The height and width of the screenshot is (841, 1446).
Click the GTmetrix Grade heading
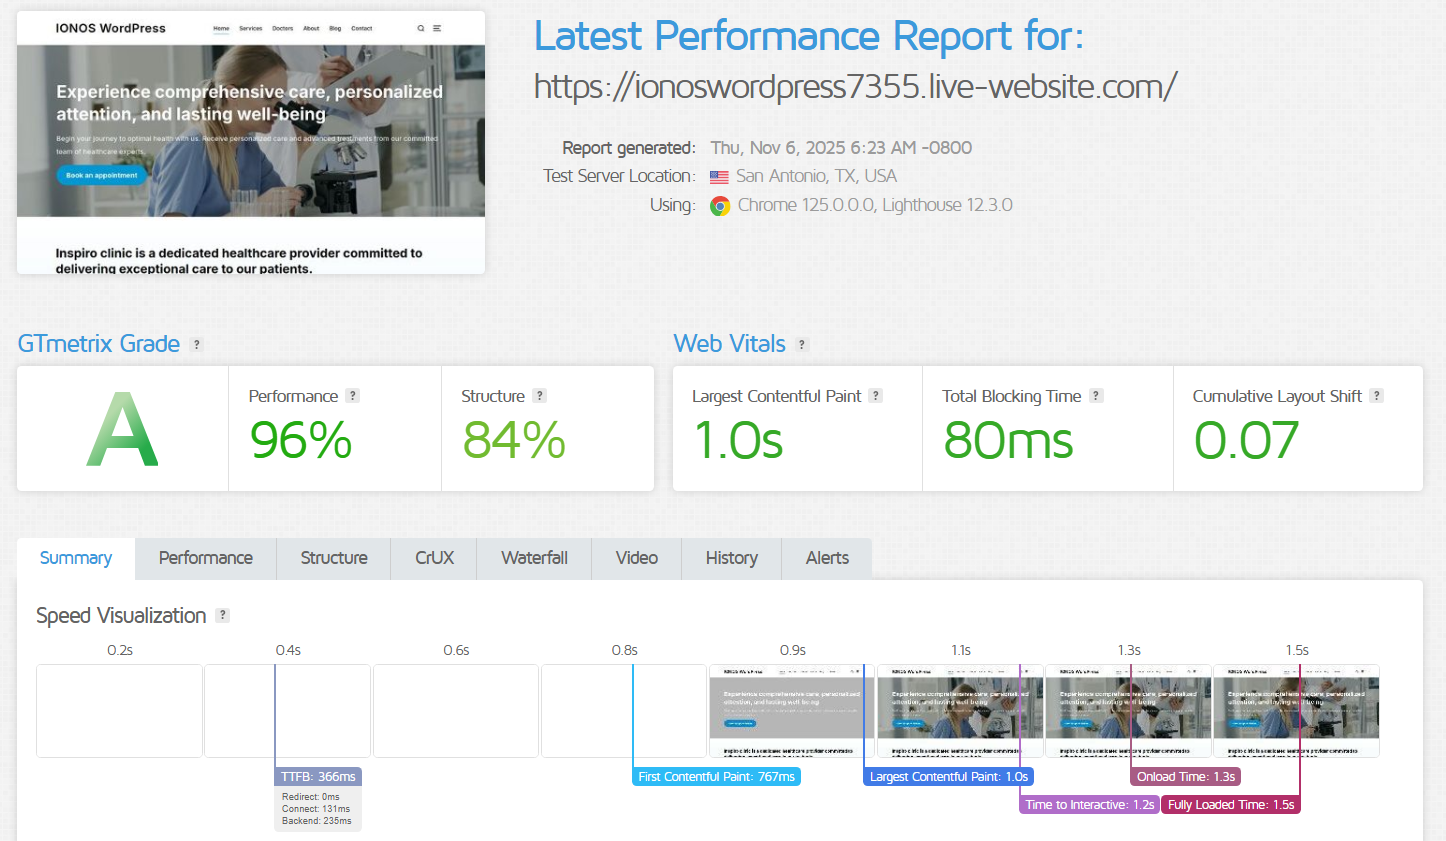click(x=99, y=344)
